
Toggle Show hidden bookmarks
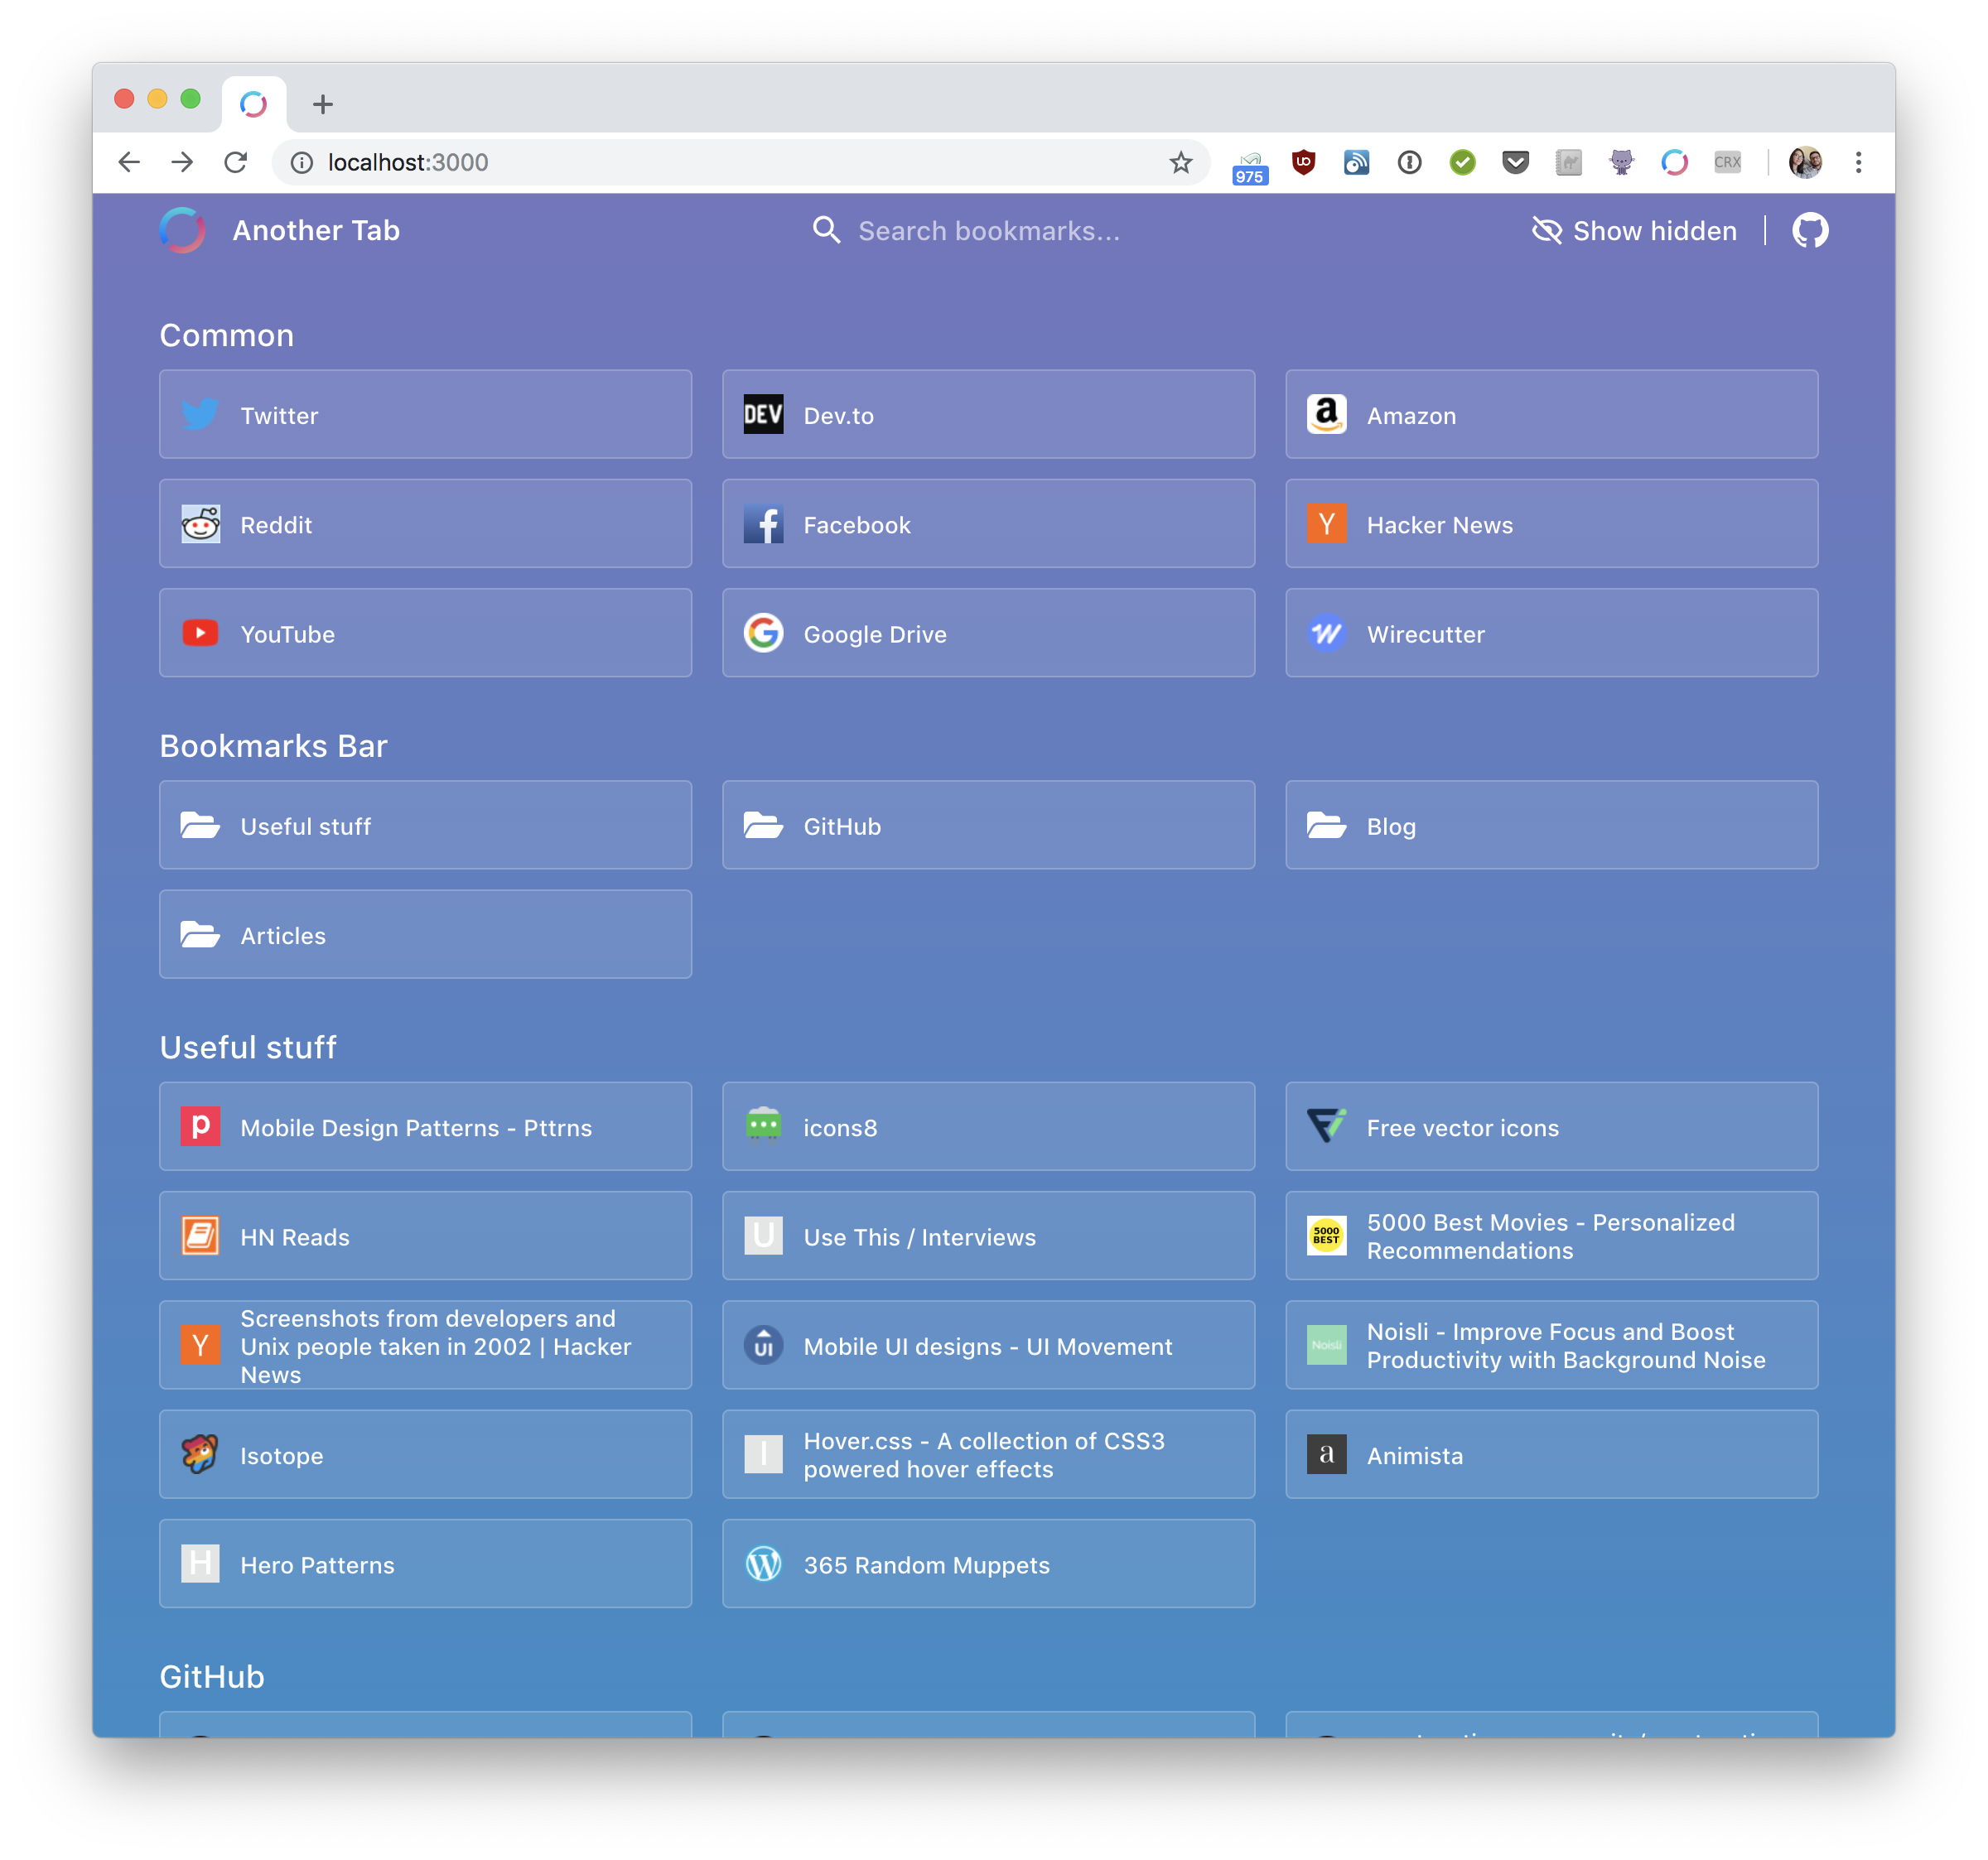click(x=1634, y=231)
